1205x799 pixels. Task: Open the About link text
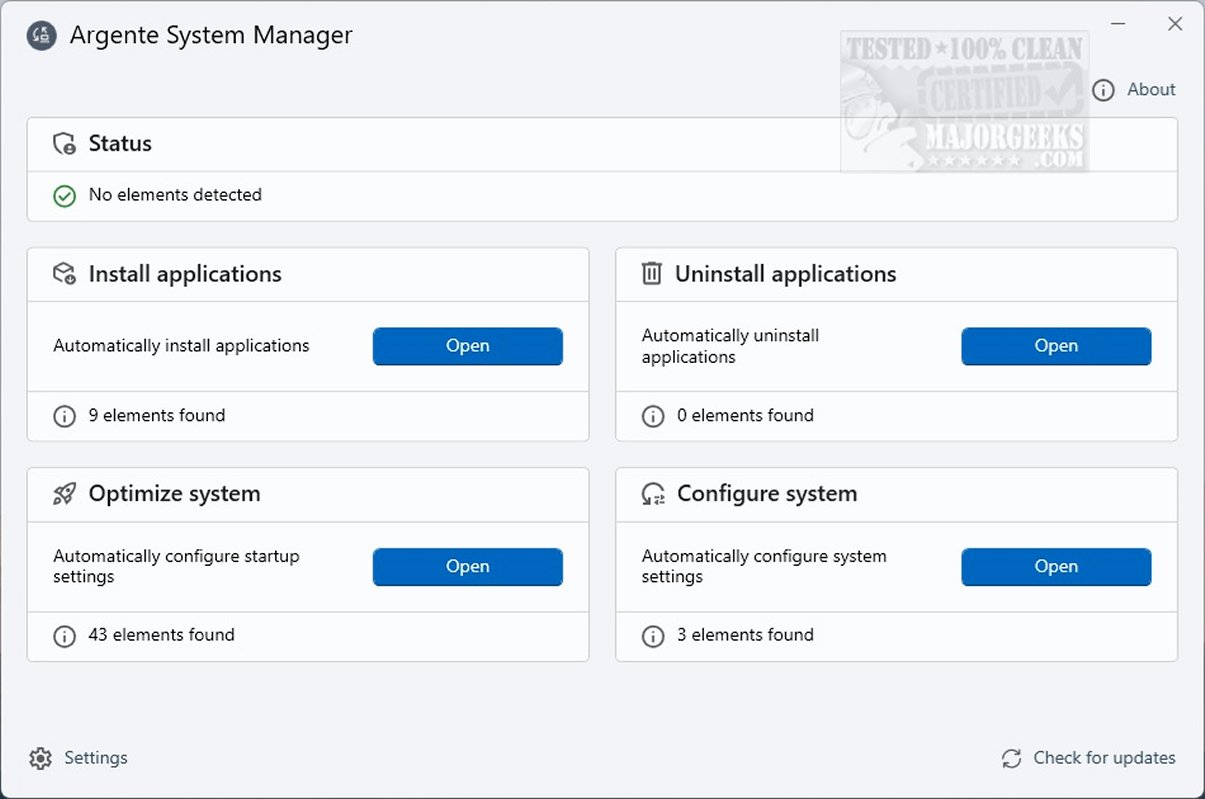click(x=1151, y=90)
